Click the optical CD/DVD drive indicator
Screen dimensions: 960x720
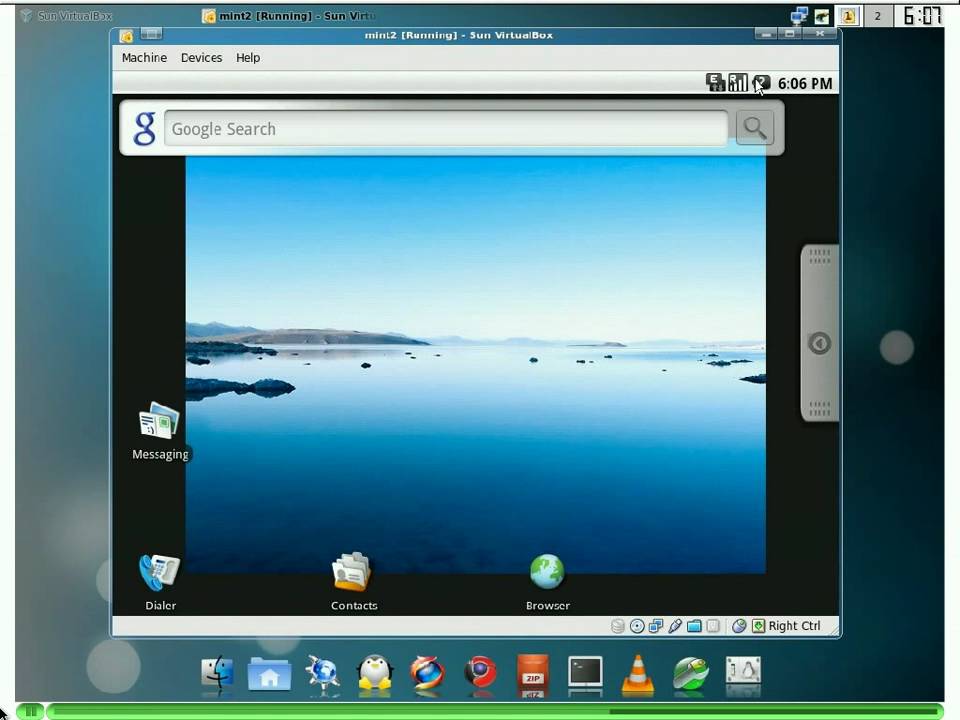click(637, 626)
